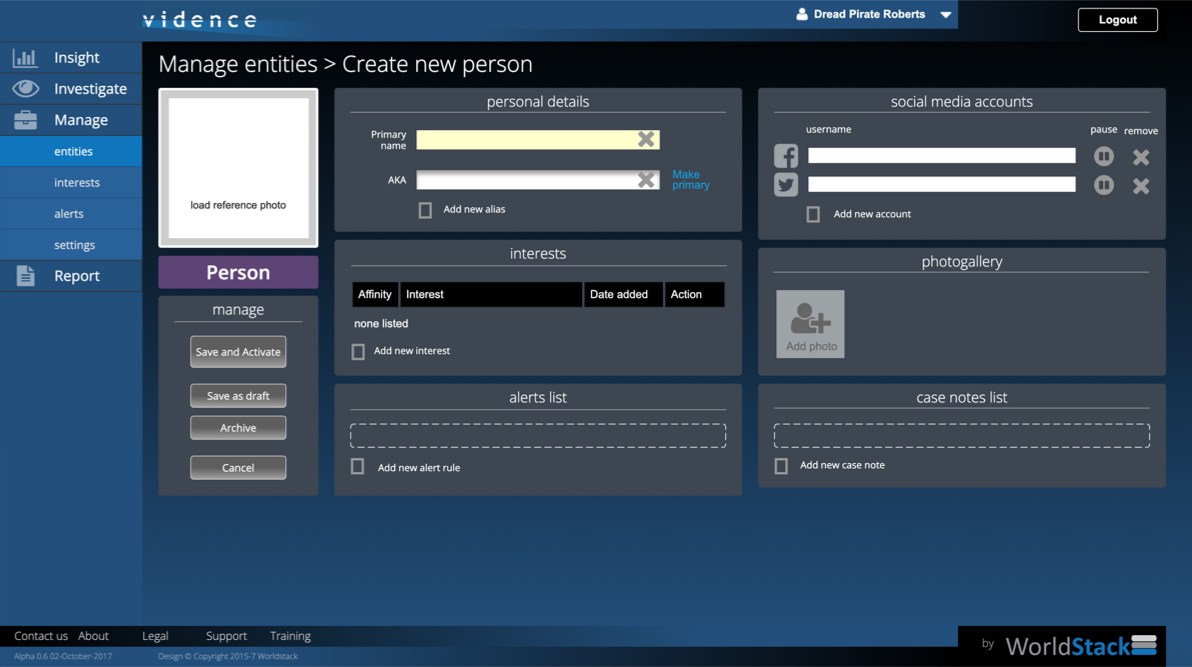Select the interests submenu item
The height and width of the screenshot is (667, 1192).
(x=71, y=183)
